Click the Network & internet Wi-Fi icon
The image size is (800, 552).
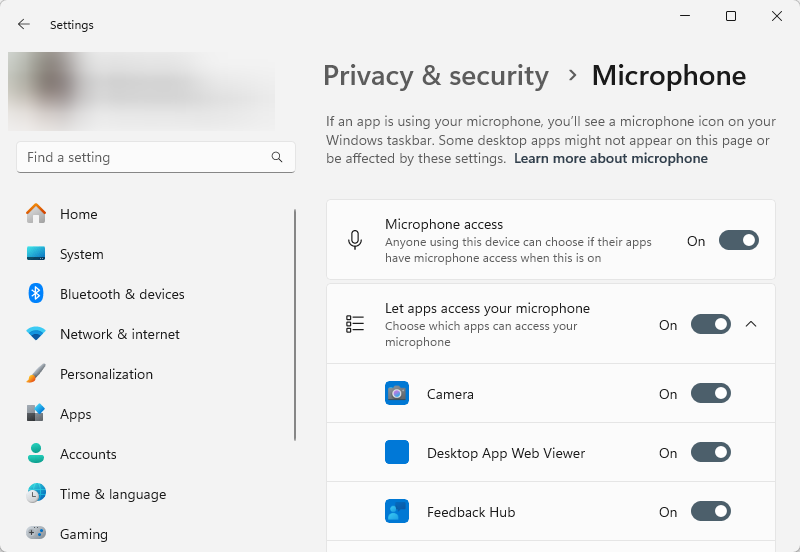36,334
